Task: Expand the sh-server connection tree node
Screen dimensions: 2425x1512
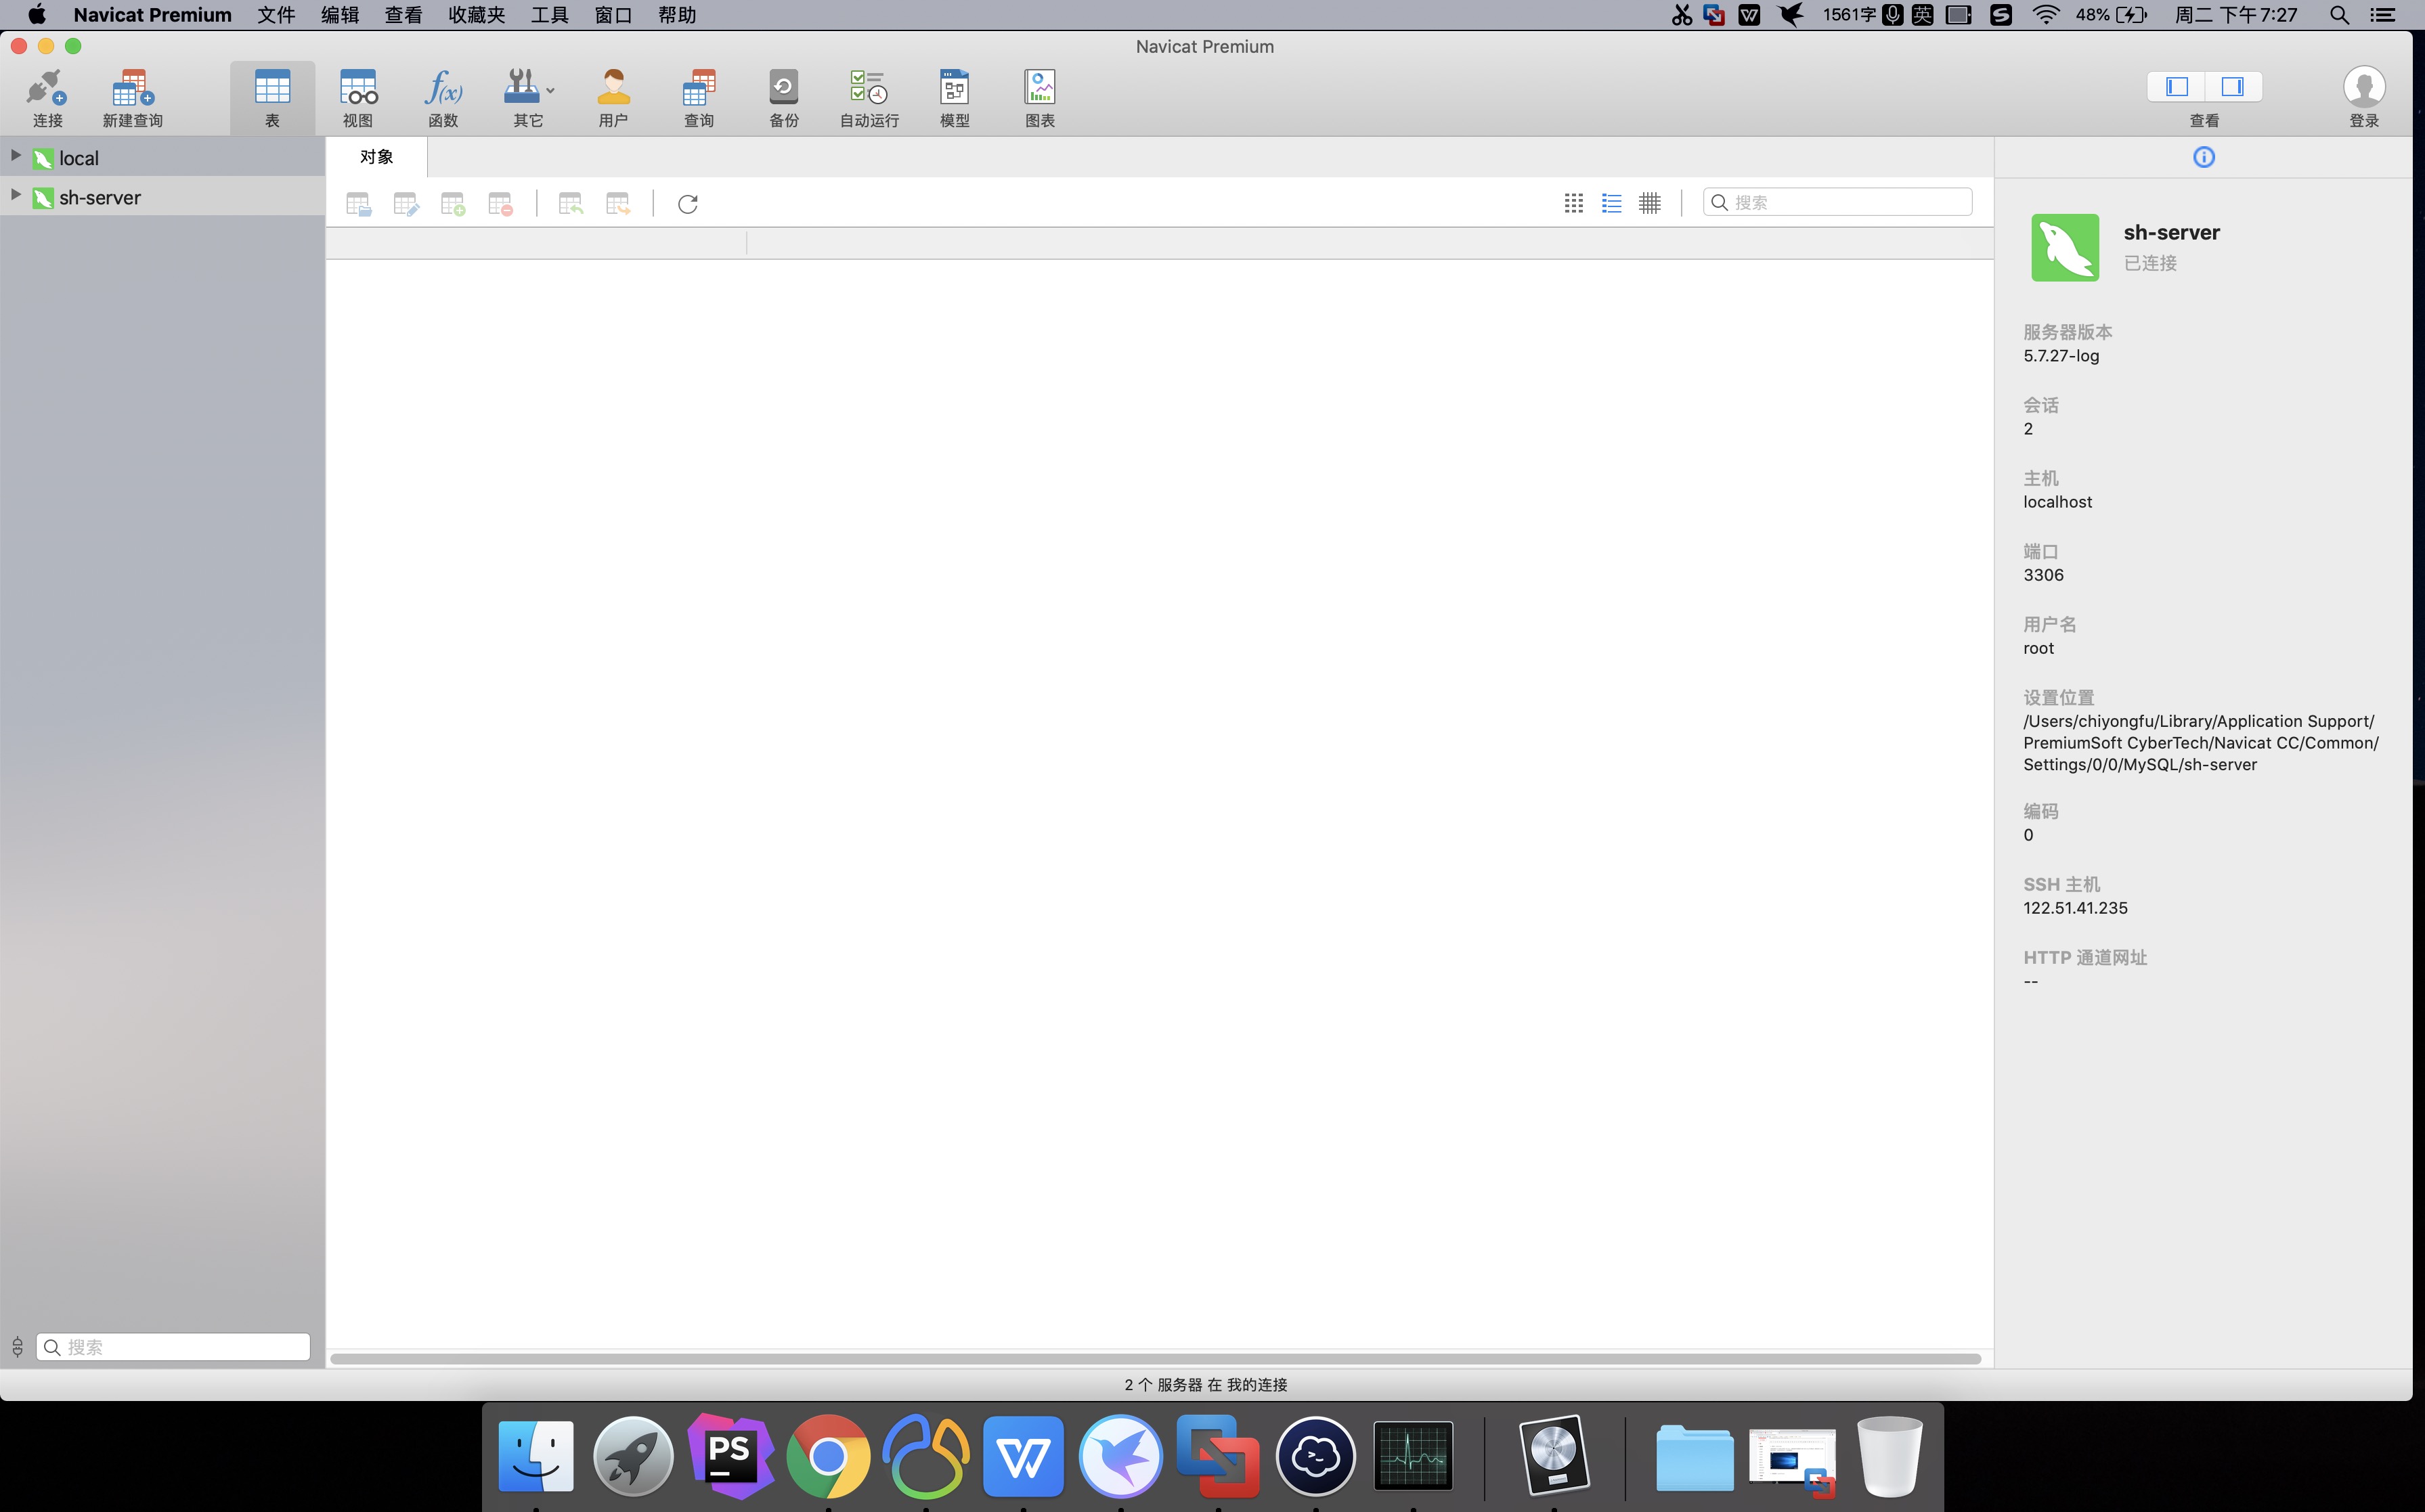Action: point(15,195)
